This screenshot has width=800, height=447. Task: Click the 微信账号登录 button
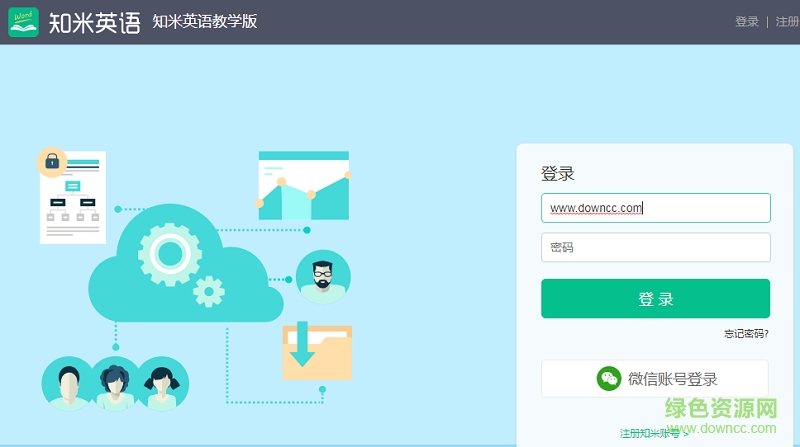click(x=655, y=379)
